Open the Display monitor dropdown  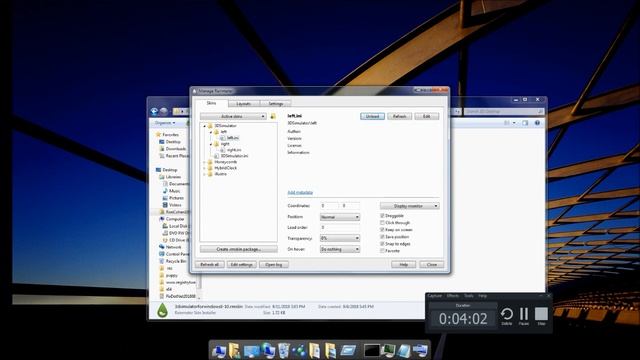409,206
